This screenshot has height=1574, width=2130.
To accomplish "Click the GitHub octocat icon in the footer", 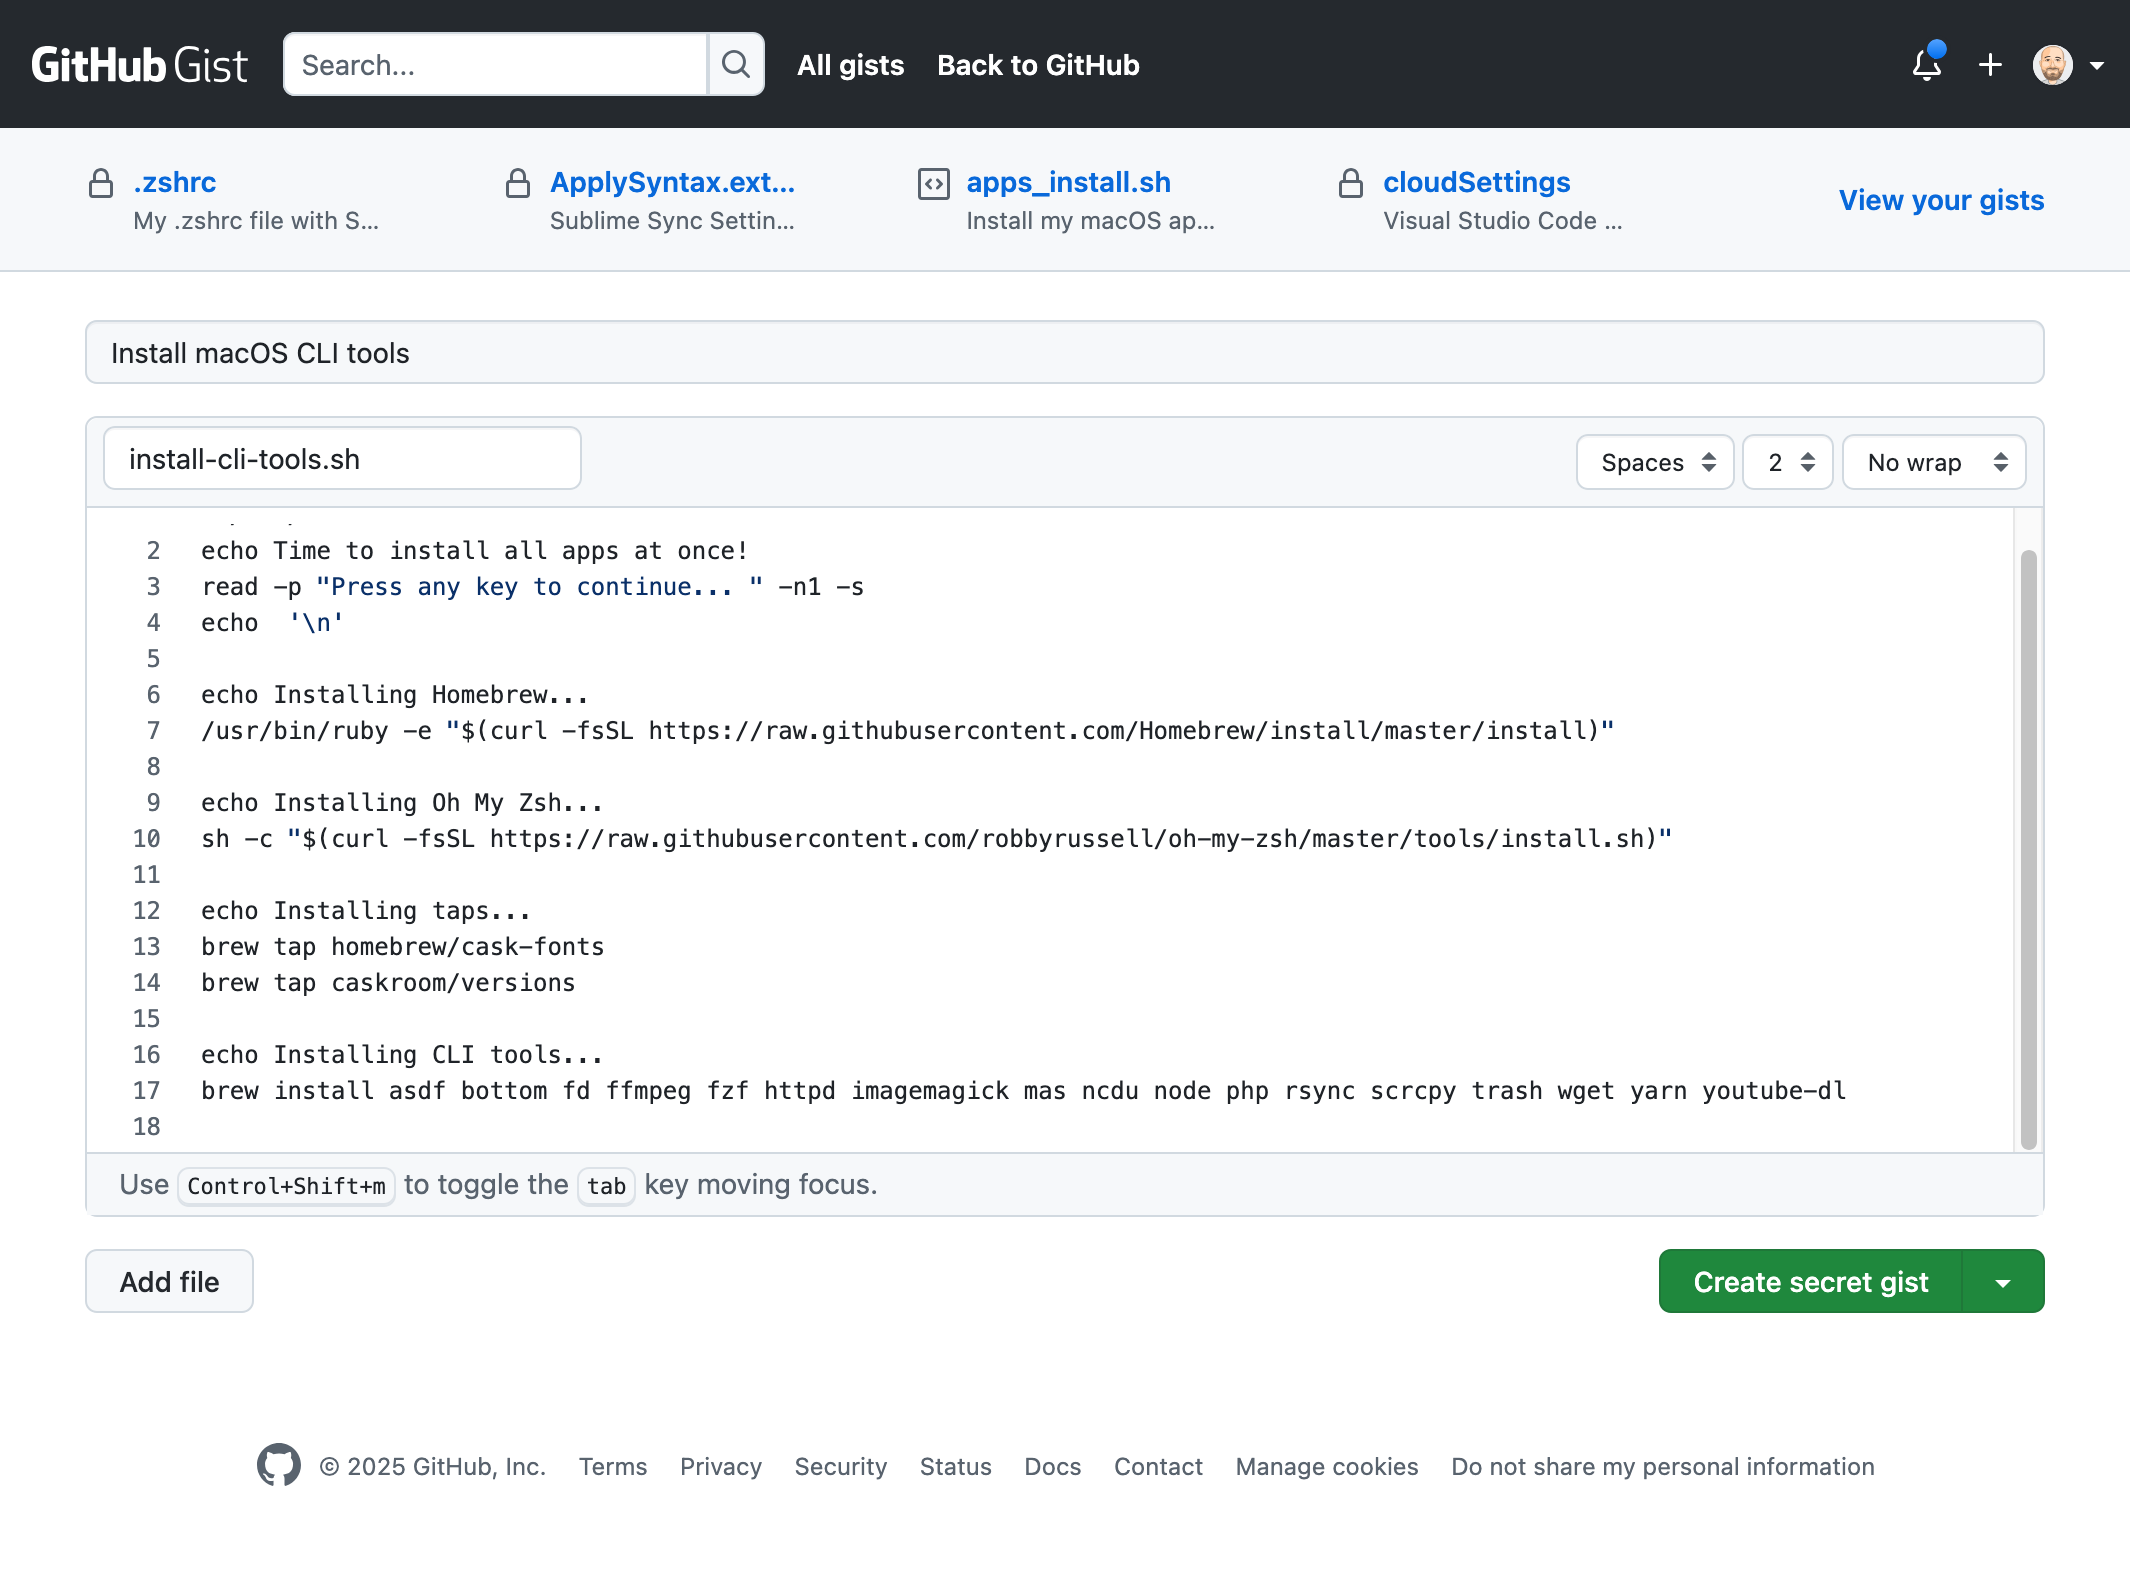I will (x=278, y=1466).
